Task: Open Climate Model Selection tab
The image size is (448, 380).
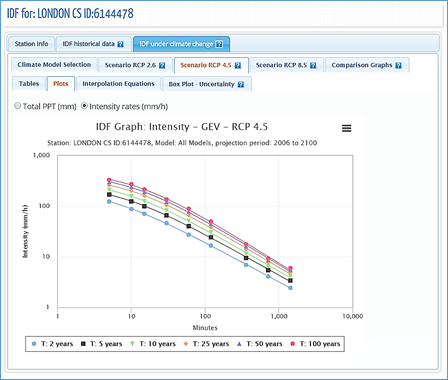Action: tap(54, 65)
